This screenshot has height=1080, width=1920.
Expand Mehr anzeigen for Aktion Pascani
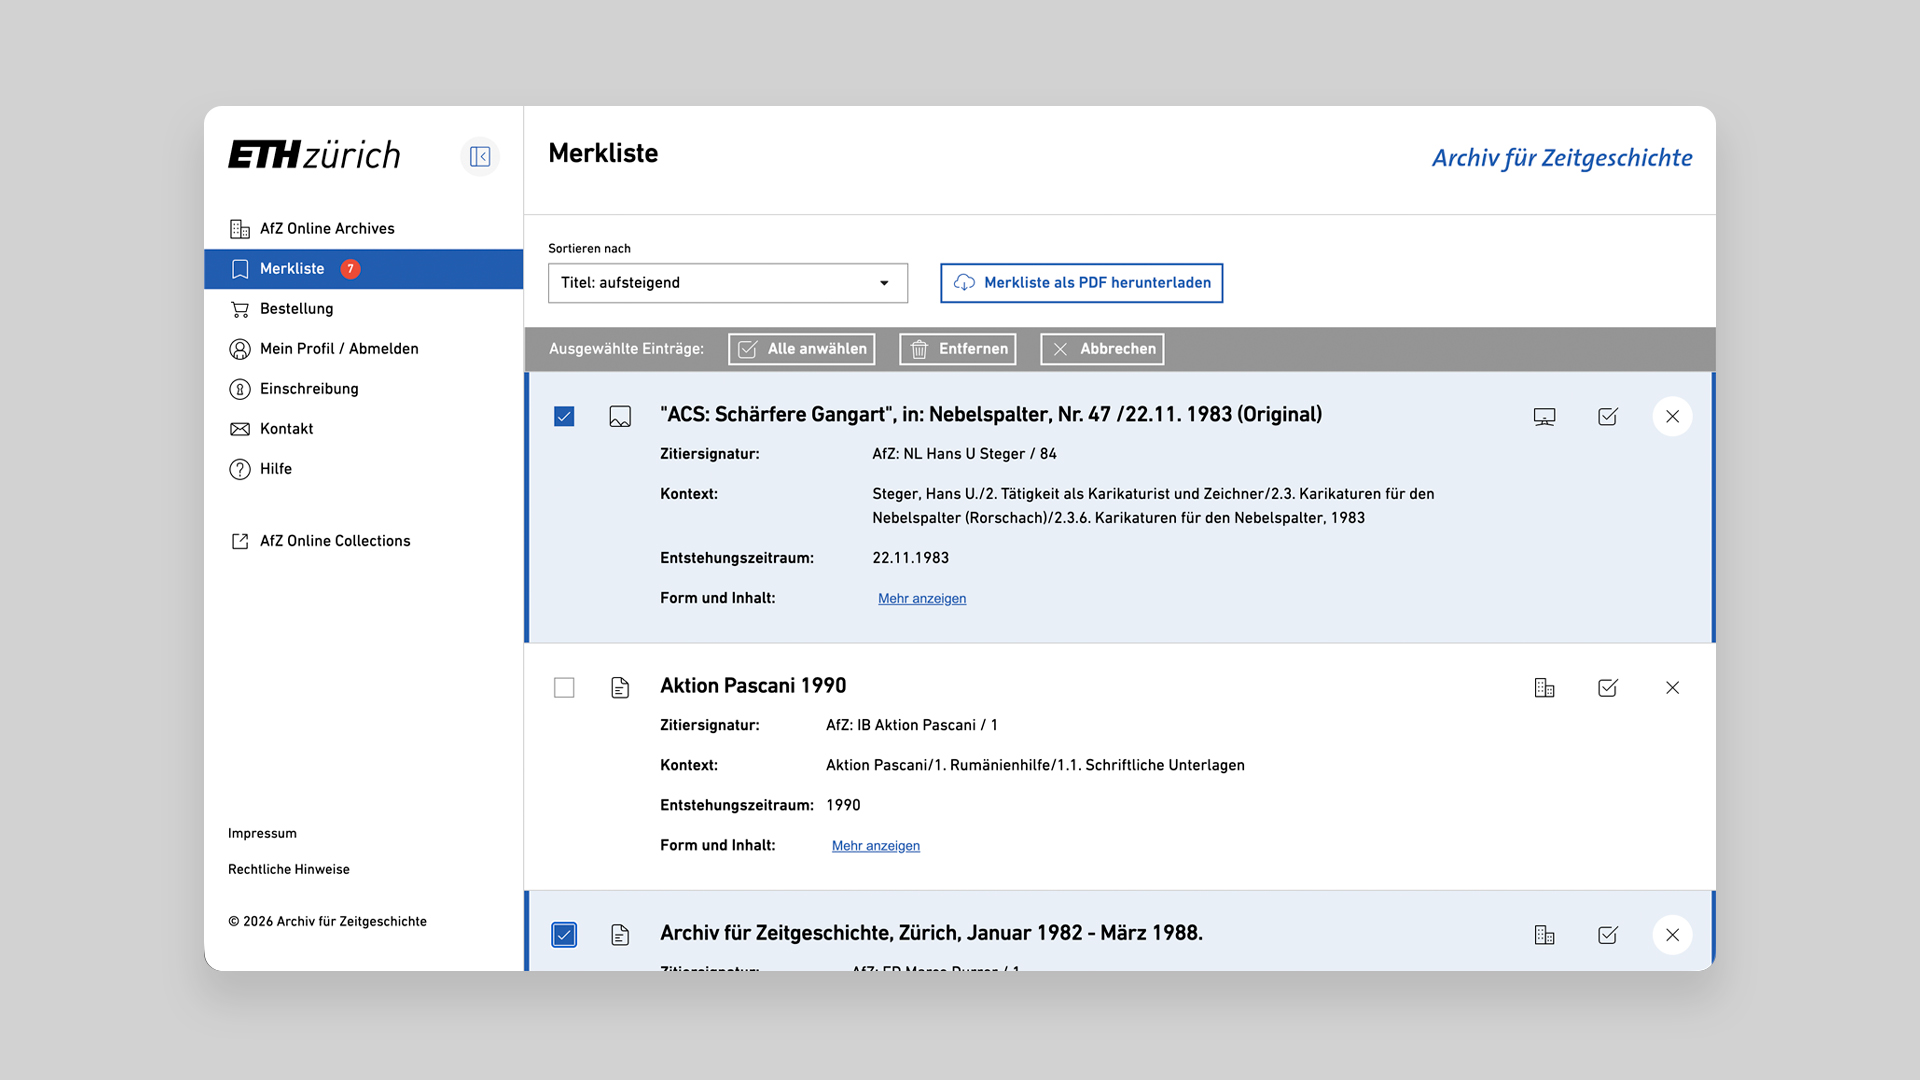click(x=875, y=846)
